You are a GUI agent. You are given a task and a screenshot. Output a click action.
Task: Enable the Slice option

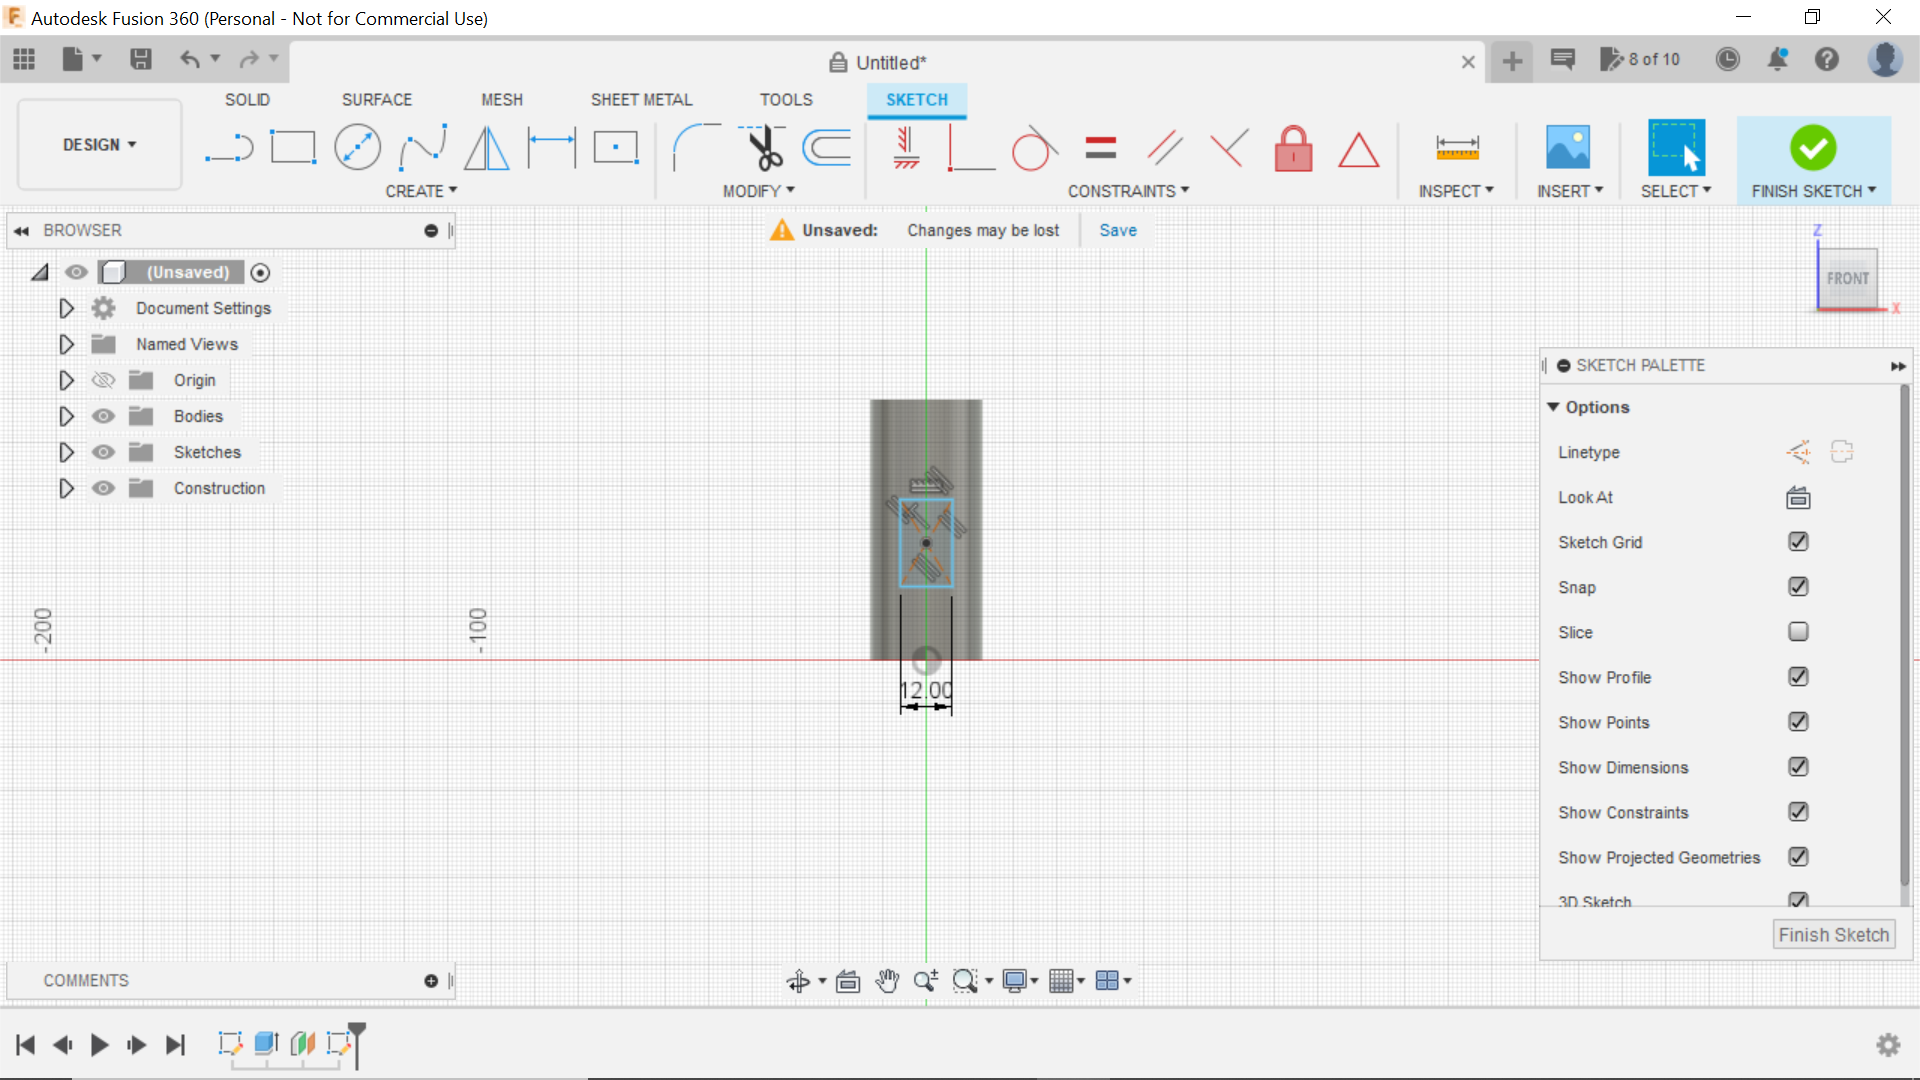coord(1798,632)
